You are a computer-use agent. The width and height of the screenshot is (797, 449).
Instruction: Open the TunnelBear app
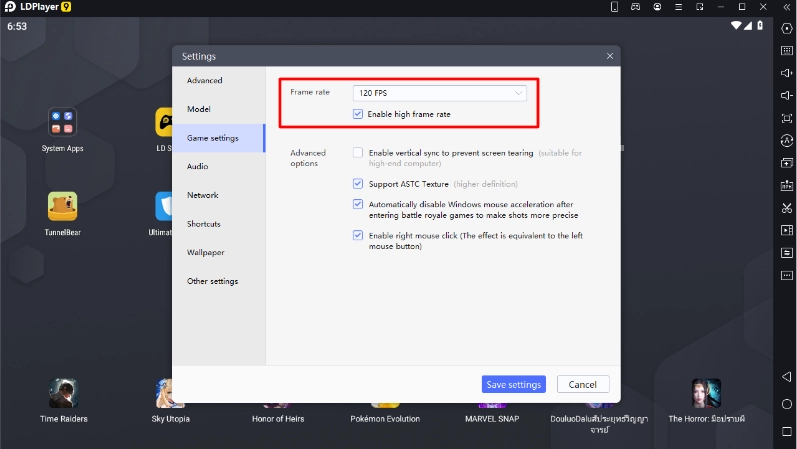[x=62, y=206]
